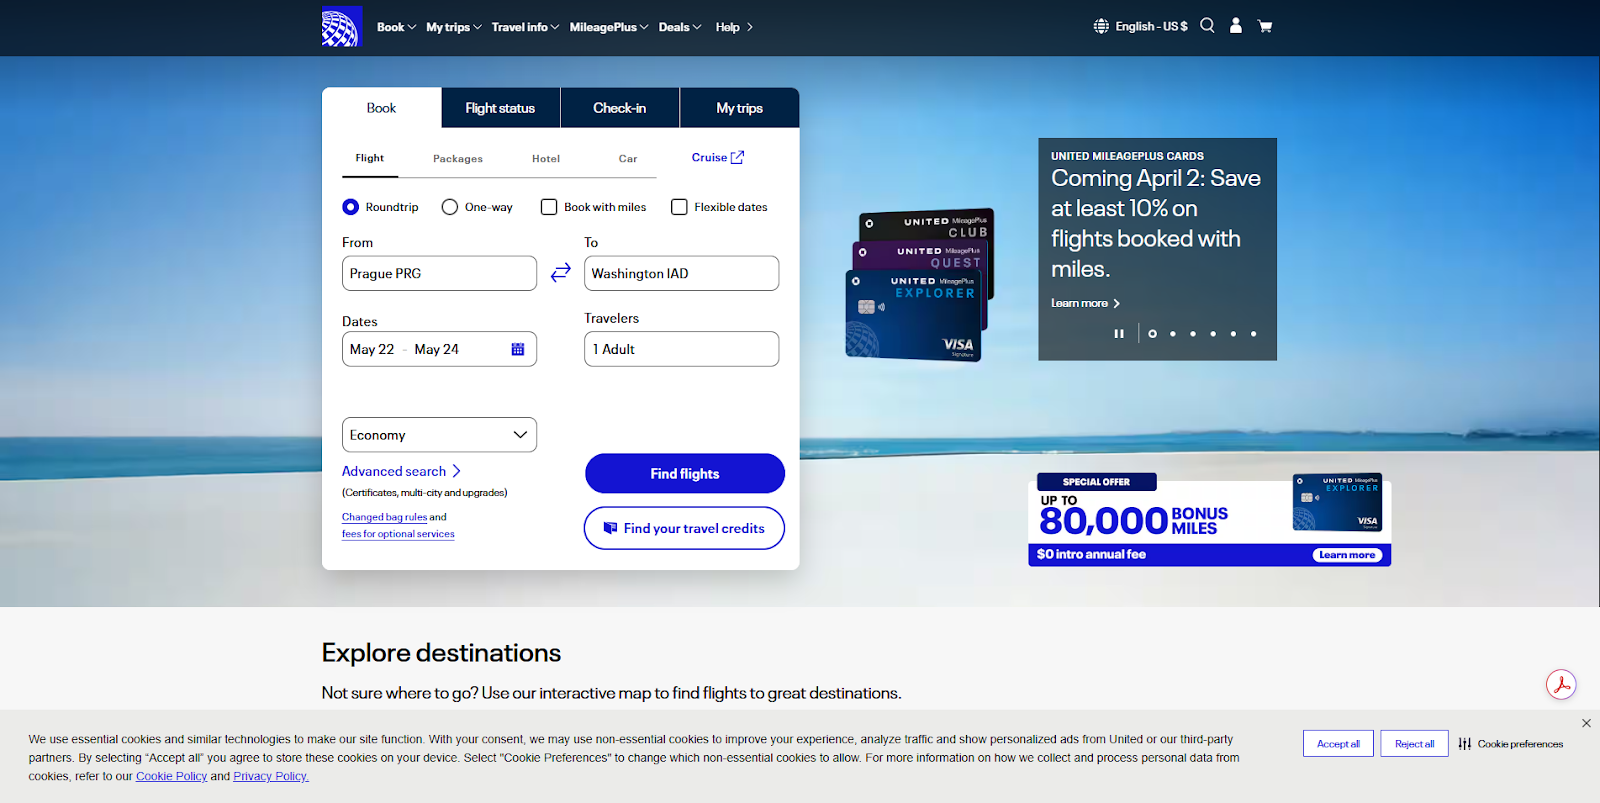Open the Help menu
1600x803 pixels.
pos(734,27)
